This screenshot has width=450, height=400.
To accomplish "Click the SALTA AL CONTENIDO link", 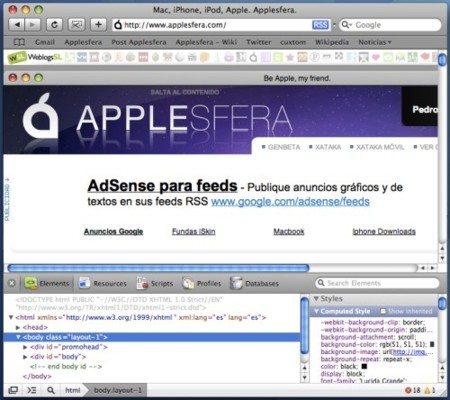I will (x=185, y=92).
